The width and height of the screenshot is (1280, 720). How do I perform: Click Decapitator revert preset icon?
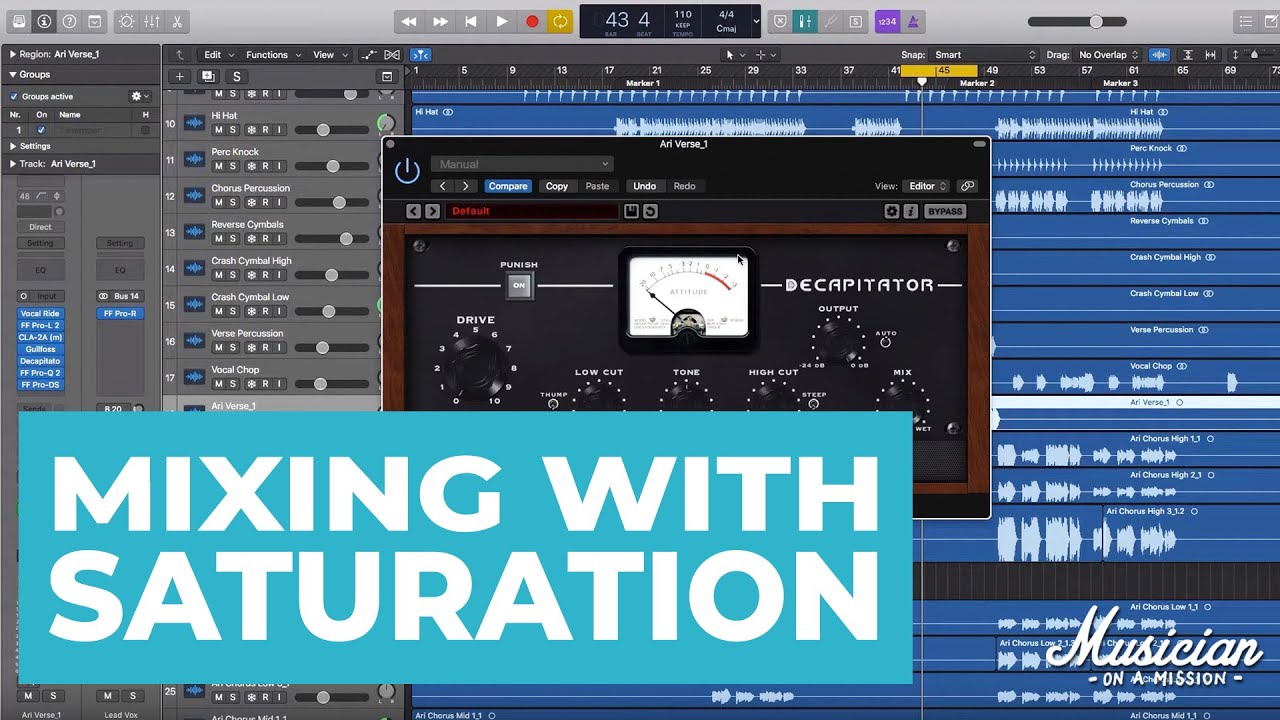coord(650,211)
